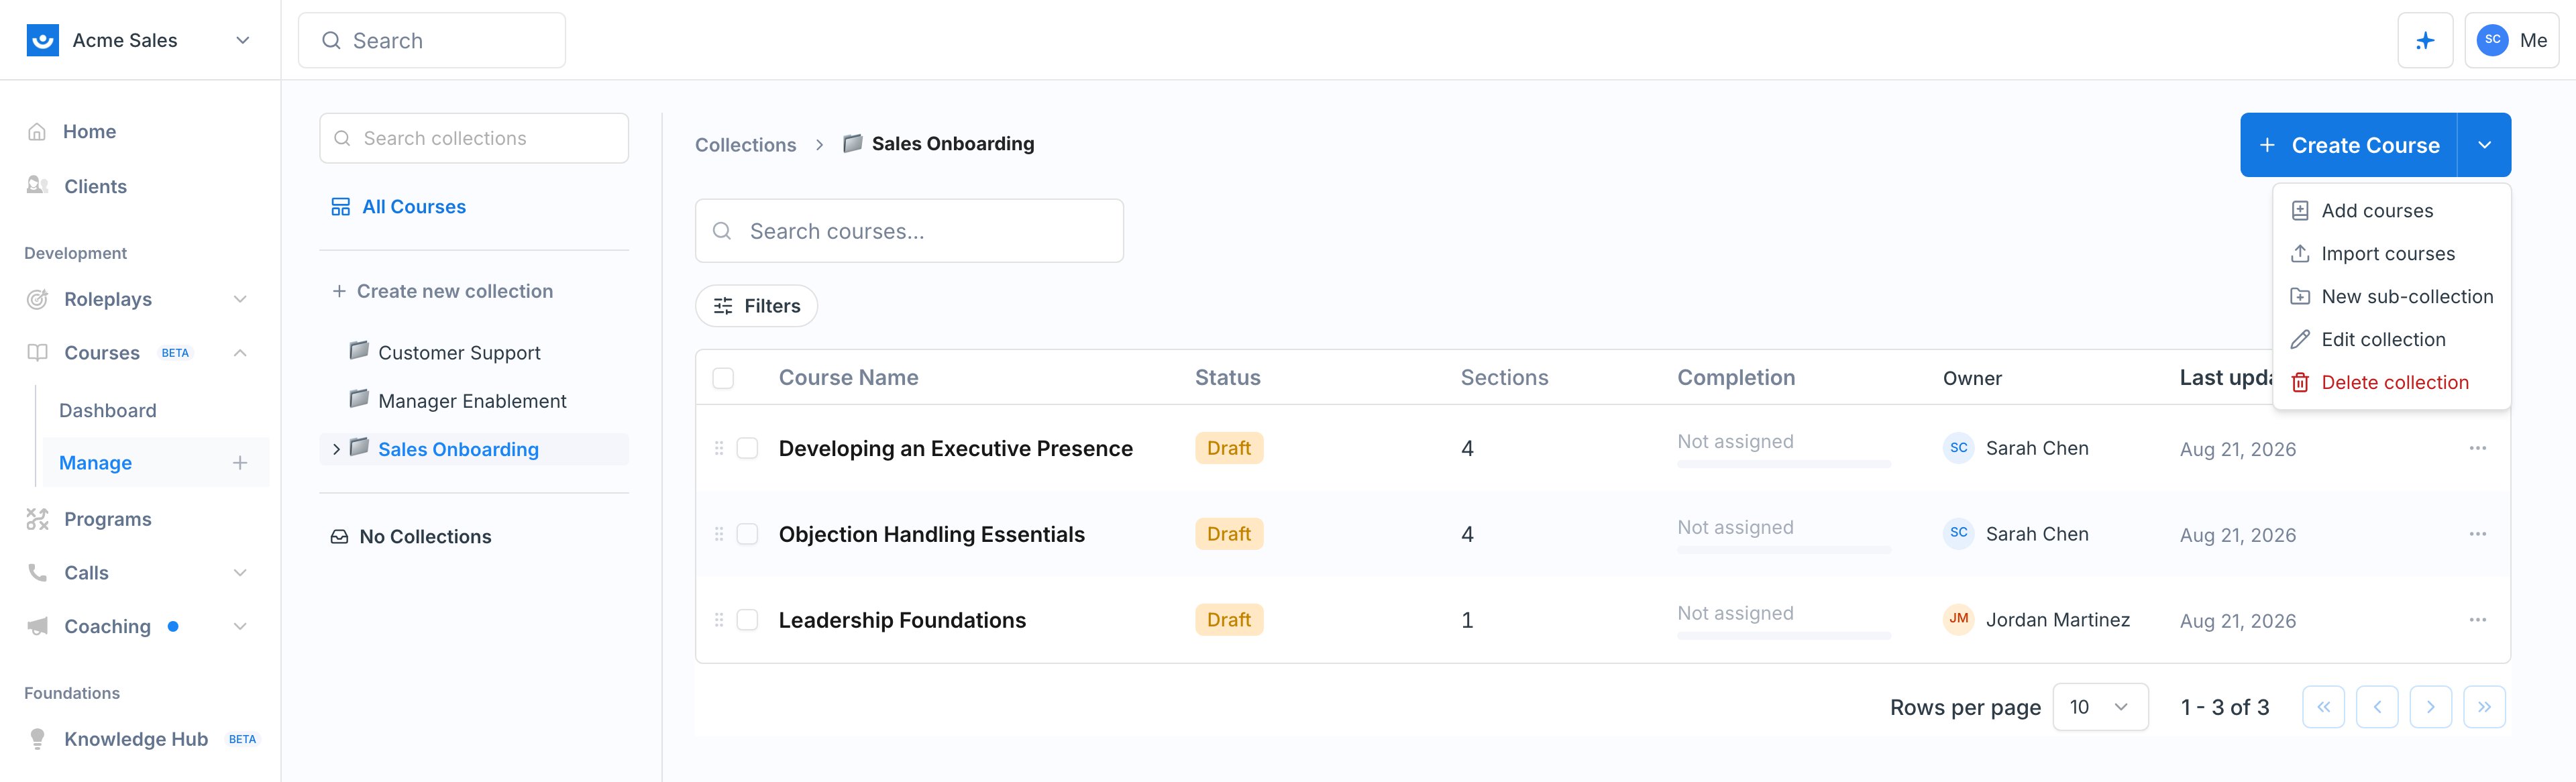This screenshot has width=2576, height=782.
Task: Open the Rows per page dropdown
Action: 2100,707
